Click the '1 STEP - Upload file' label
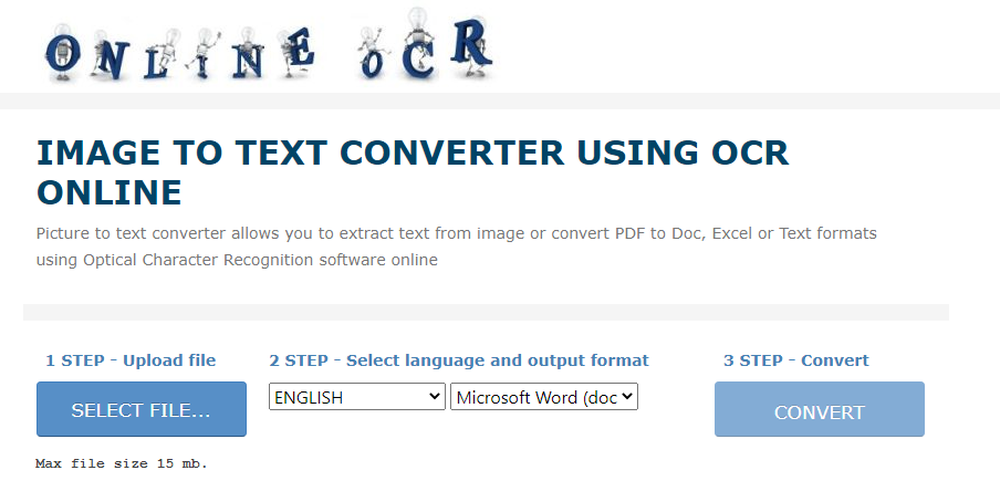The height and width of the screenshot is (503, 1000). pos(131,360)
